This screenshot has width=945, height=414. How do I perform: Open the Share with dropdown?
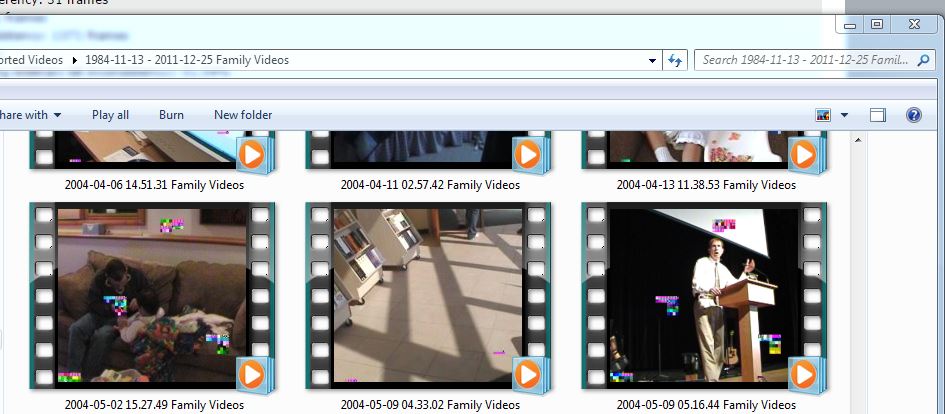pos(30,115)
